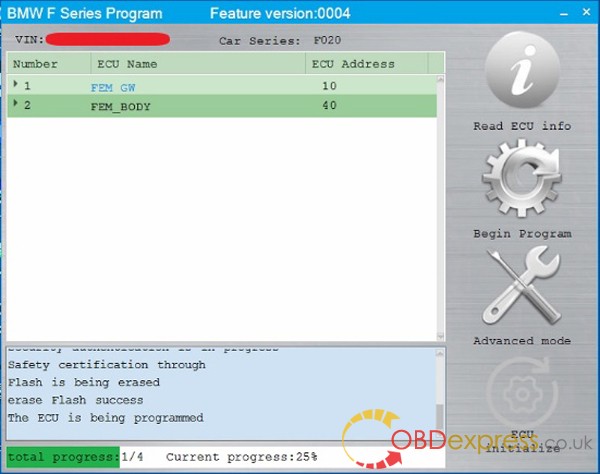Select the FEM_GW ECU name

(113, 88)
